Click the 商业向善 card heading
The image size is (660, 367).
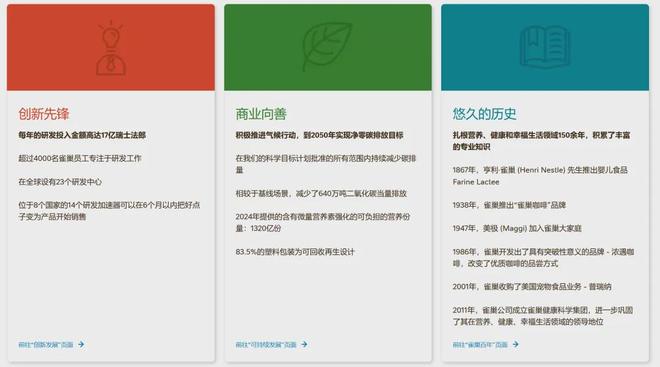pos(261,114)
